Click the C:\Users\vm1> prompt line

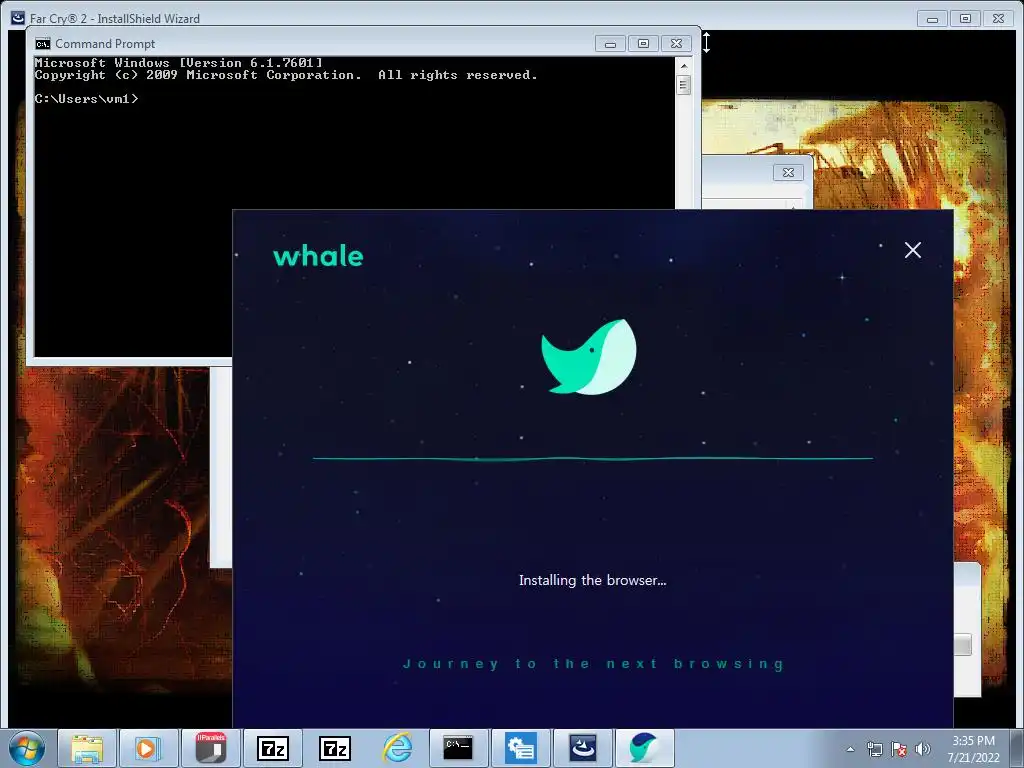86,99
